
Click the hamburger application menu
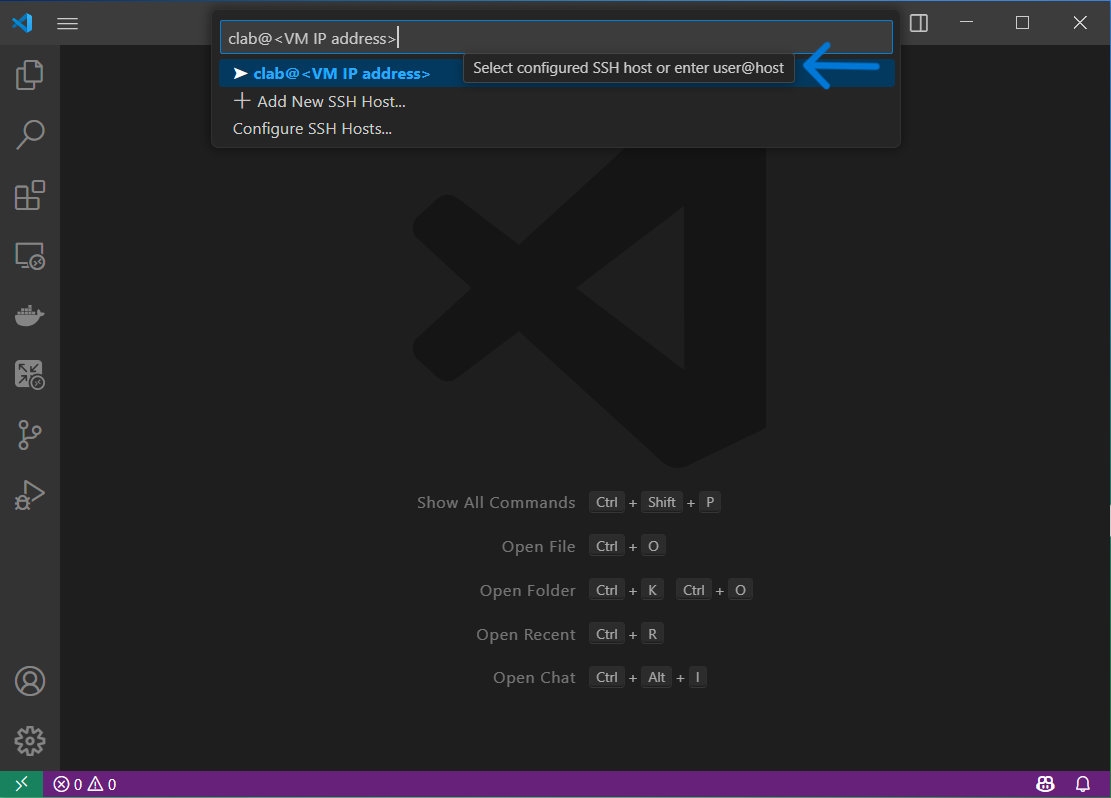(x=67, y=23)
